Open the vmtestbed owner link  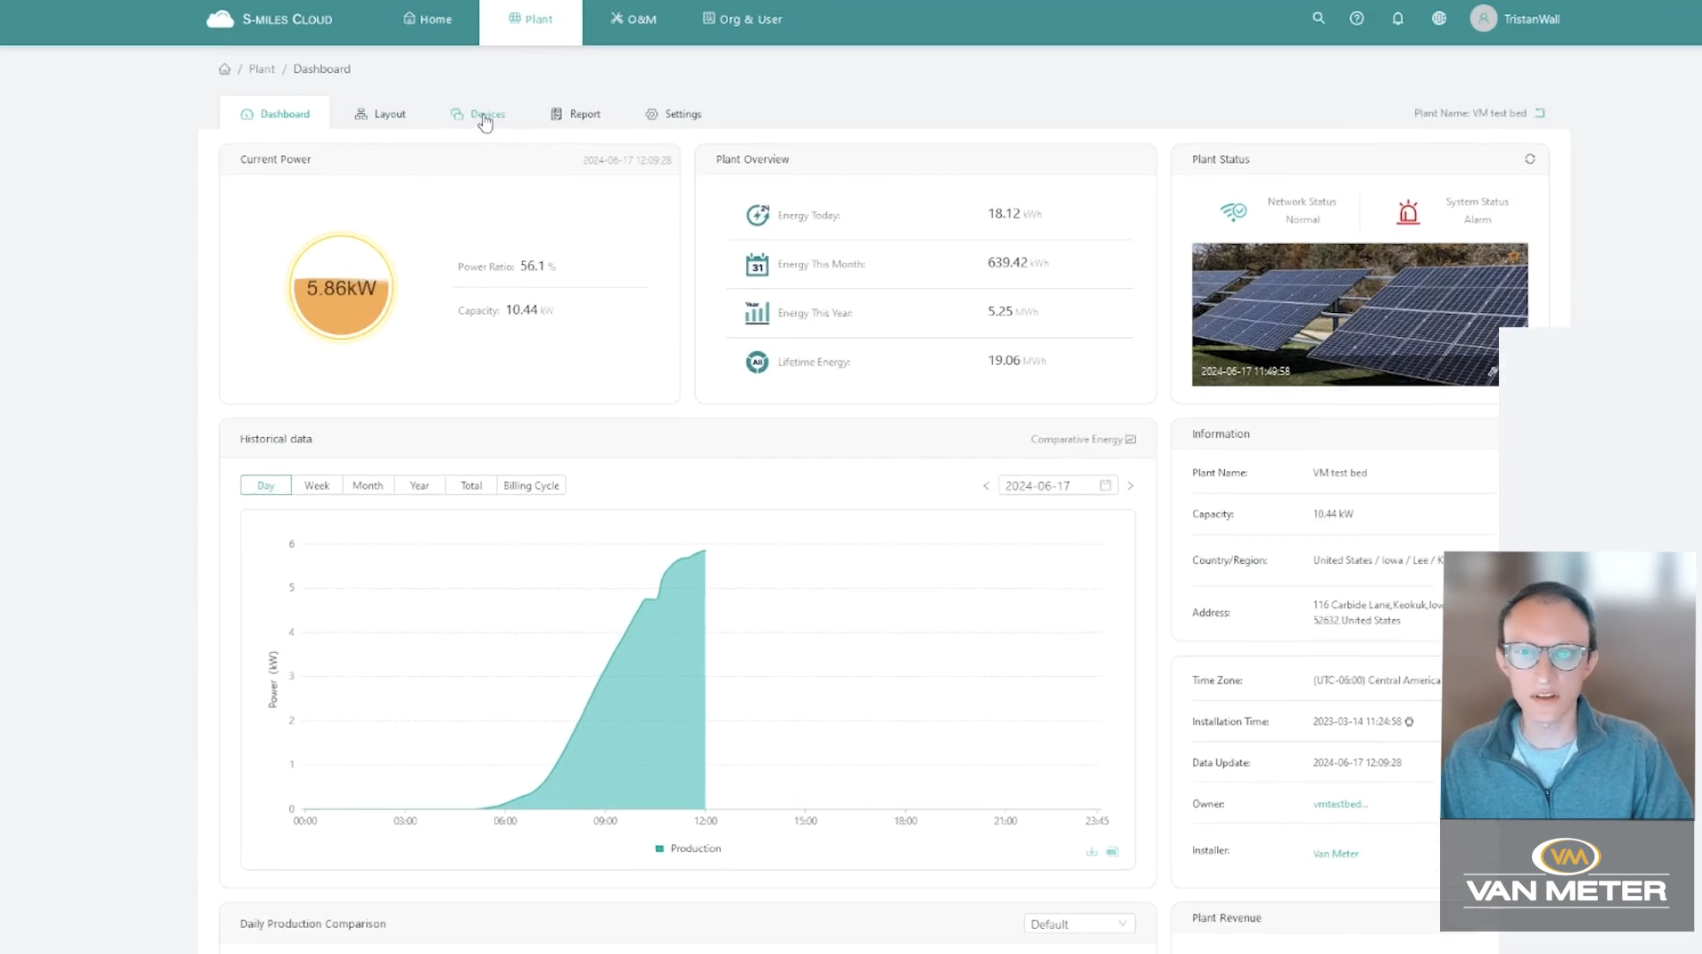tap(1340, 803)
